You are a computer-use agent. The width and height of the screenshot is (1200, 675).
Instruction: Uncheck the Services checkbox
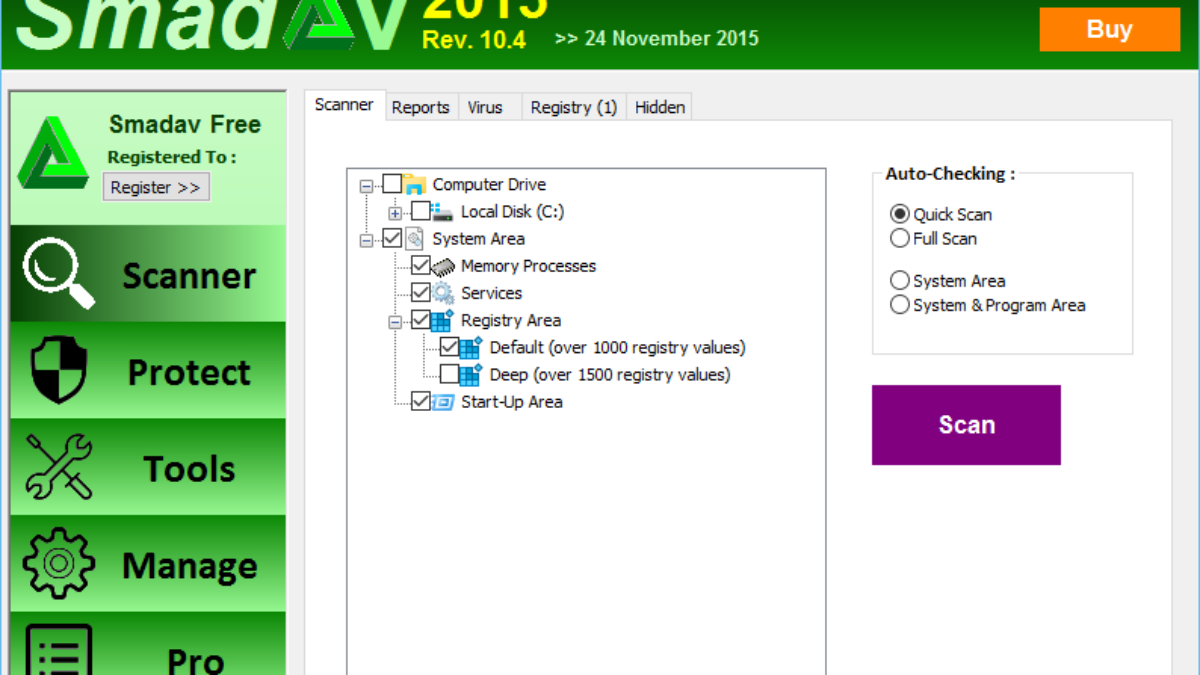(x=421, y=293)
